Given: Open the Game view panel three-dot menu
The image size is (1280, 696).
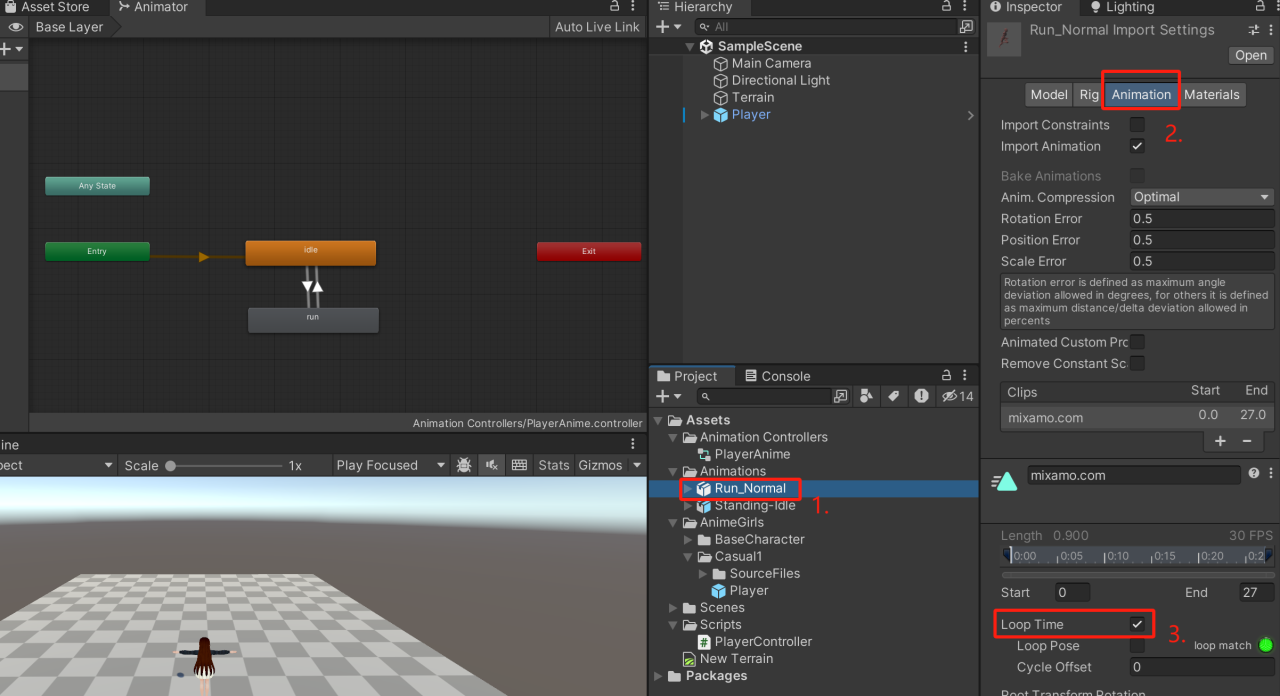Looking at the screenshot, I should [633, 444].
